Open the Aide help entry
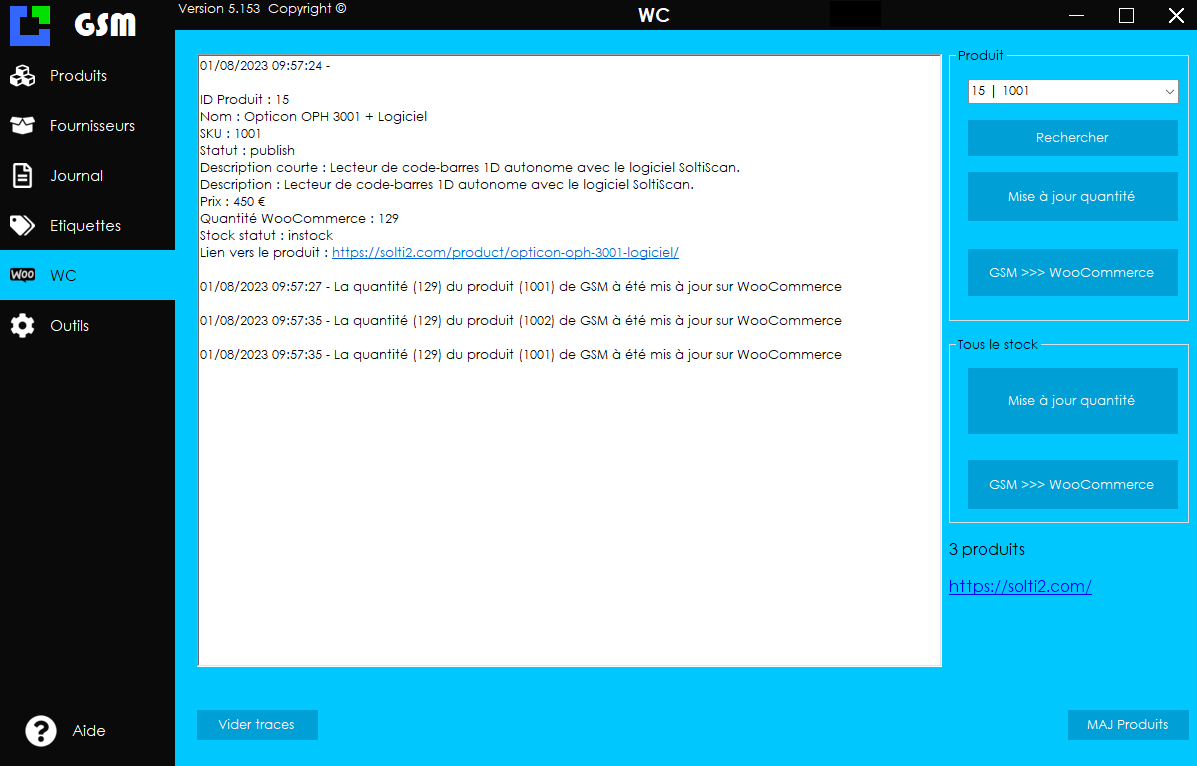The width and height of the screenshot is (1197, 766). tap(87, 731)
